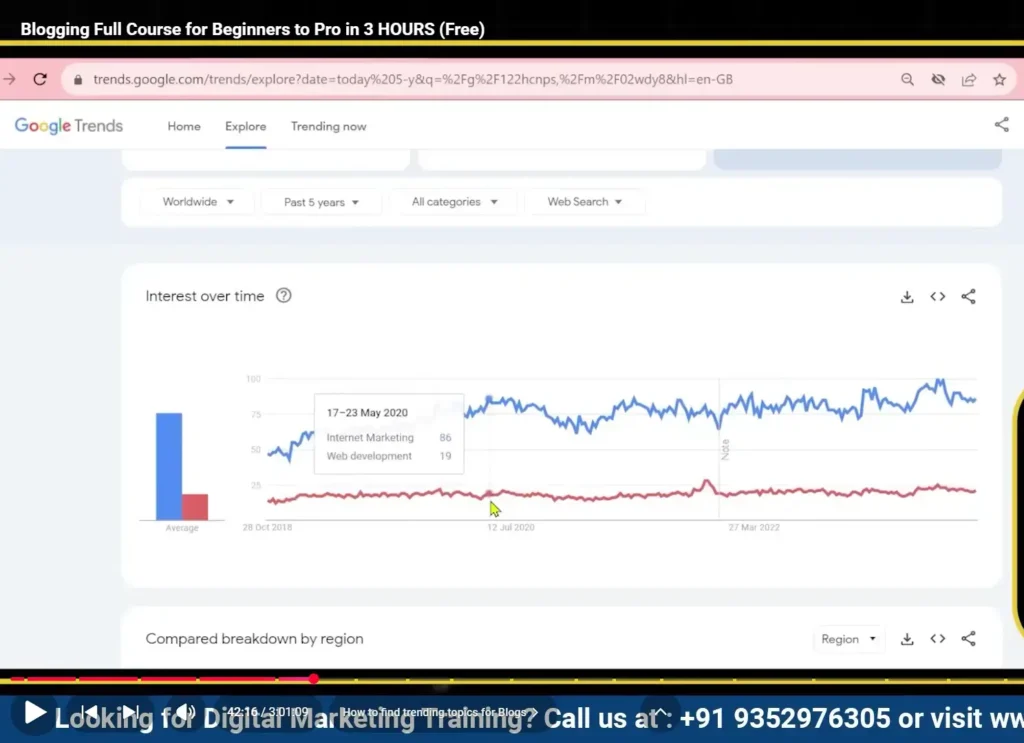
Task: Switch to the Trending now tab
Action: pos(328,126)
